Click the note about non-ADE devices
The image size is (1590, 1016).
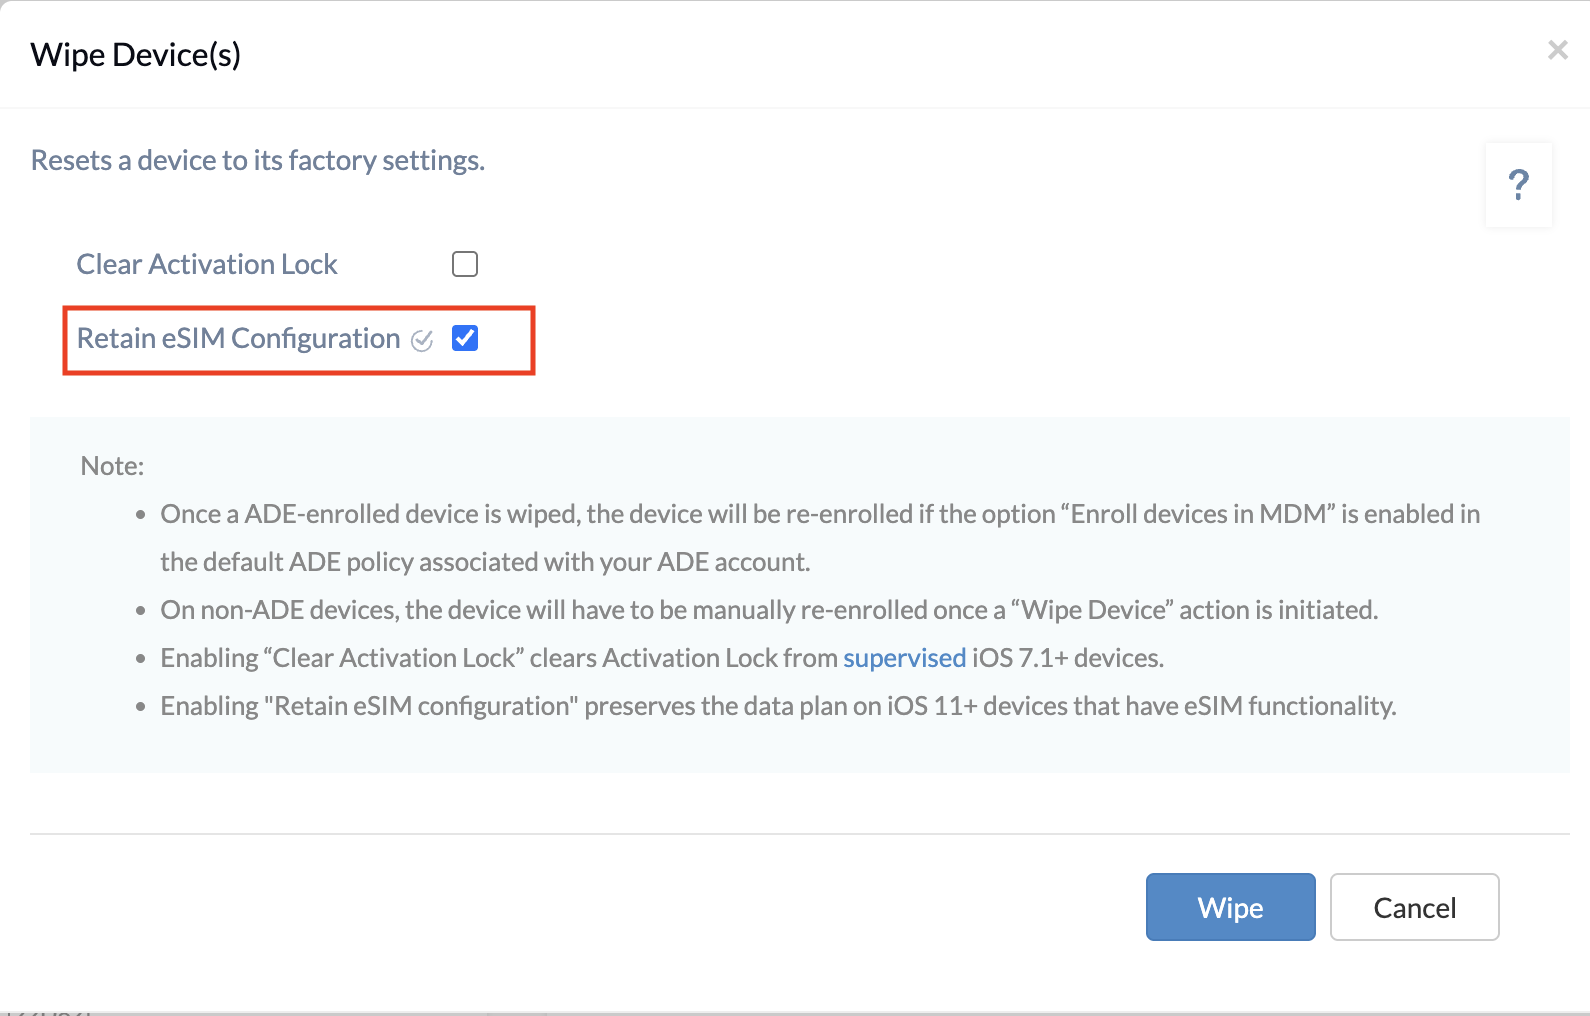point(769,610)
